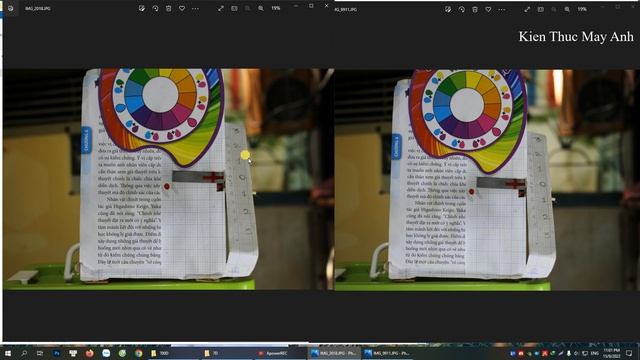This screenshot has height=360, width=640.
Task: Open Zoom app from the taskbar
Action: click(x=106, y=353)
